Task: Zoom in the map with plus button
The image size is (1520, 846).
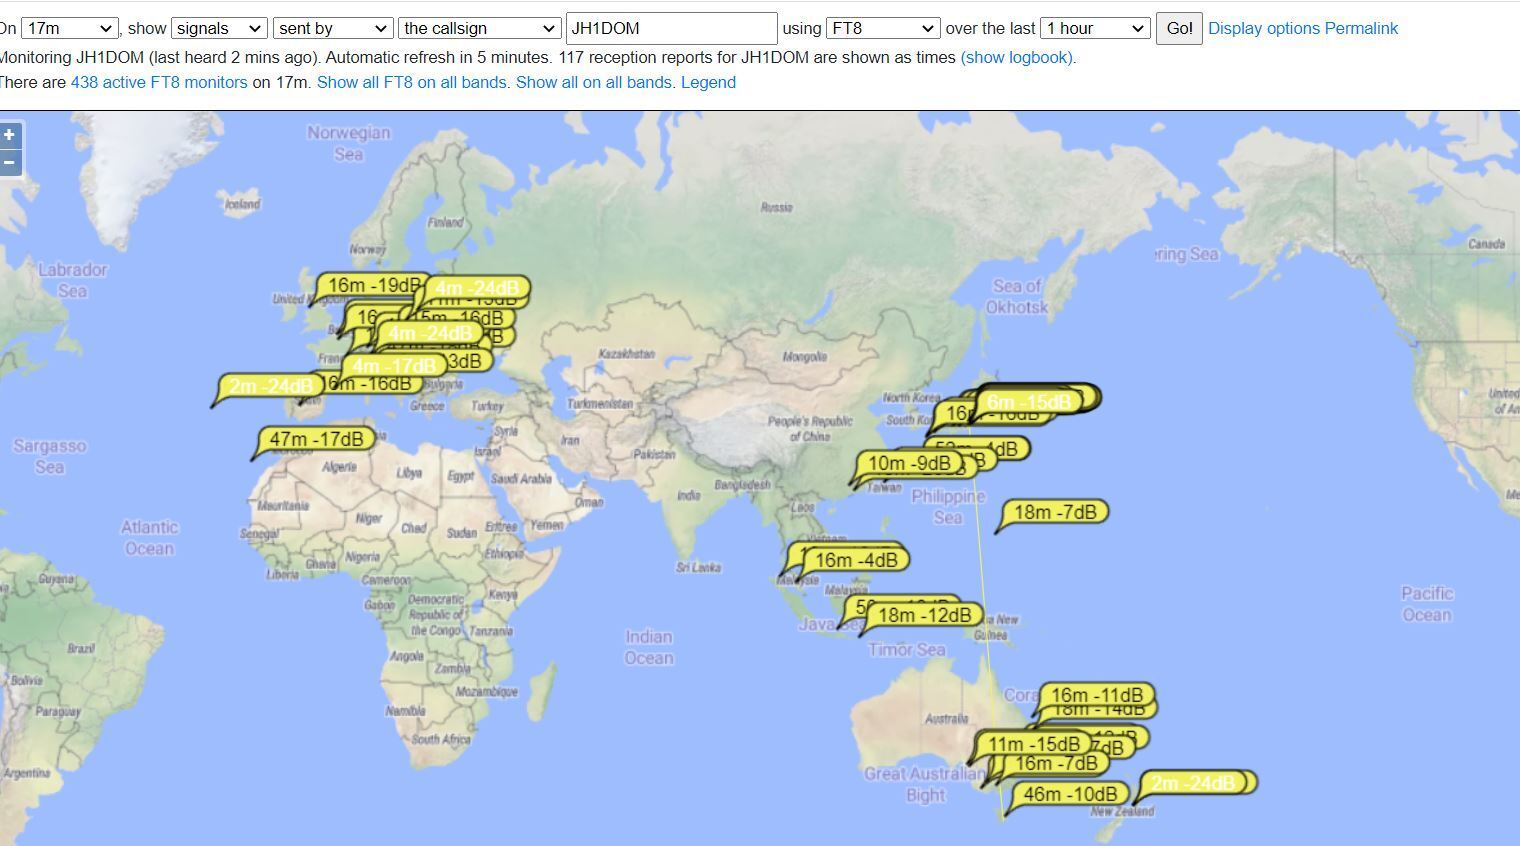Action: (x=9, y=135)
